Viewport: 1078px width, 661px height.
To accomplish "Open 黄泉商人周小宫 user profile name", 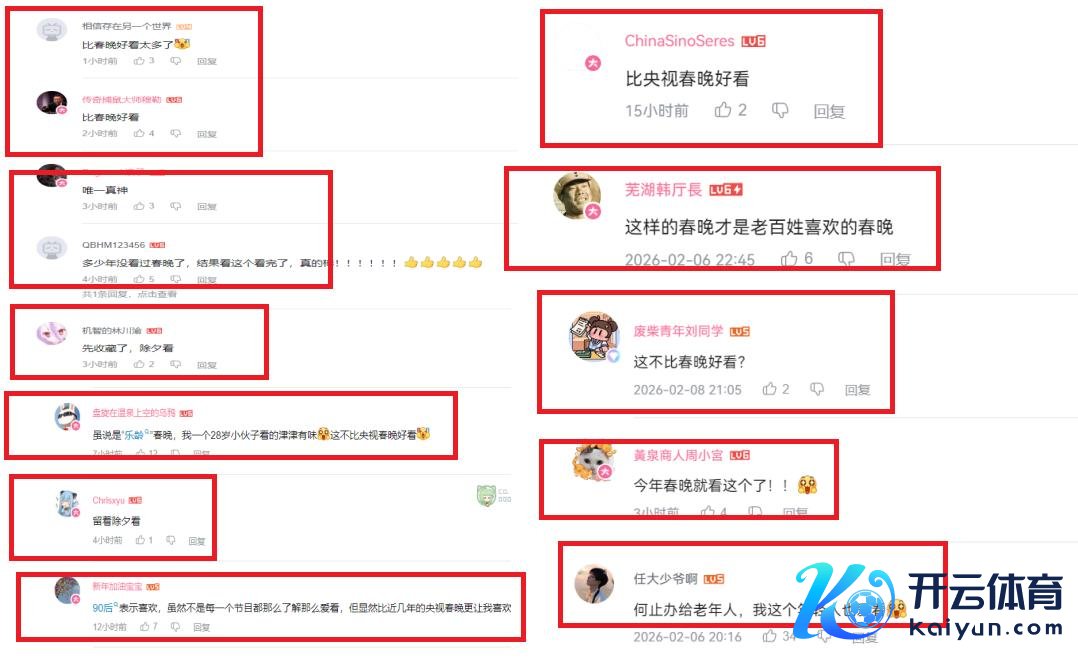I will click(678, 455).
